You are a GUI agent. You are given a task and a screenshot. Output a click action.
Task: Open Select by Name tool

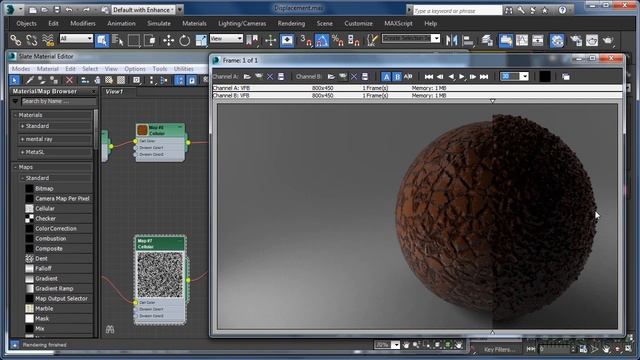[118, 40]
